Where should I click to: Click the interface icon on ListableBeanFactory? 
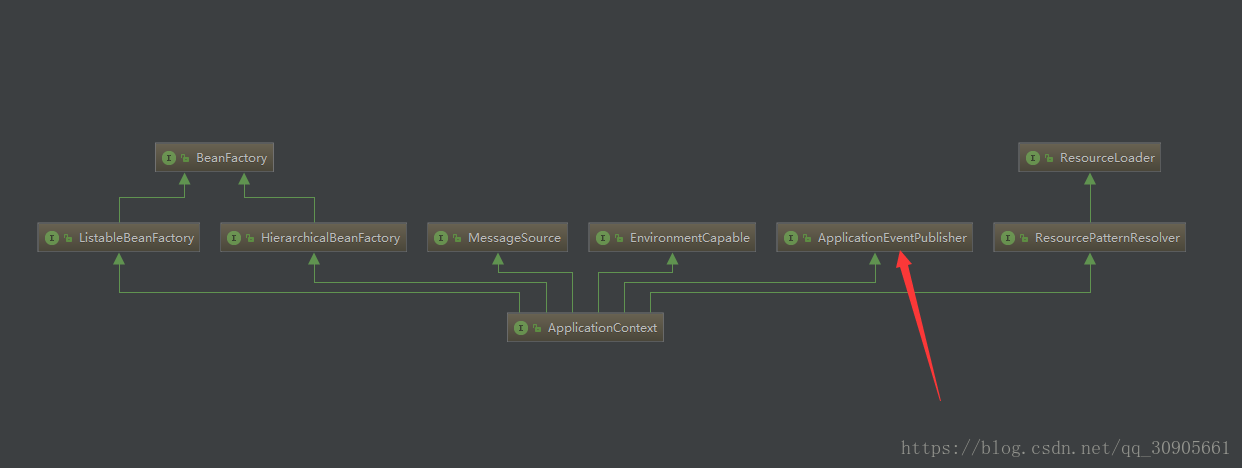point(52,238)
